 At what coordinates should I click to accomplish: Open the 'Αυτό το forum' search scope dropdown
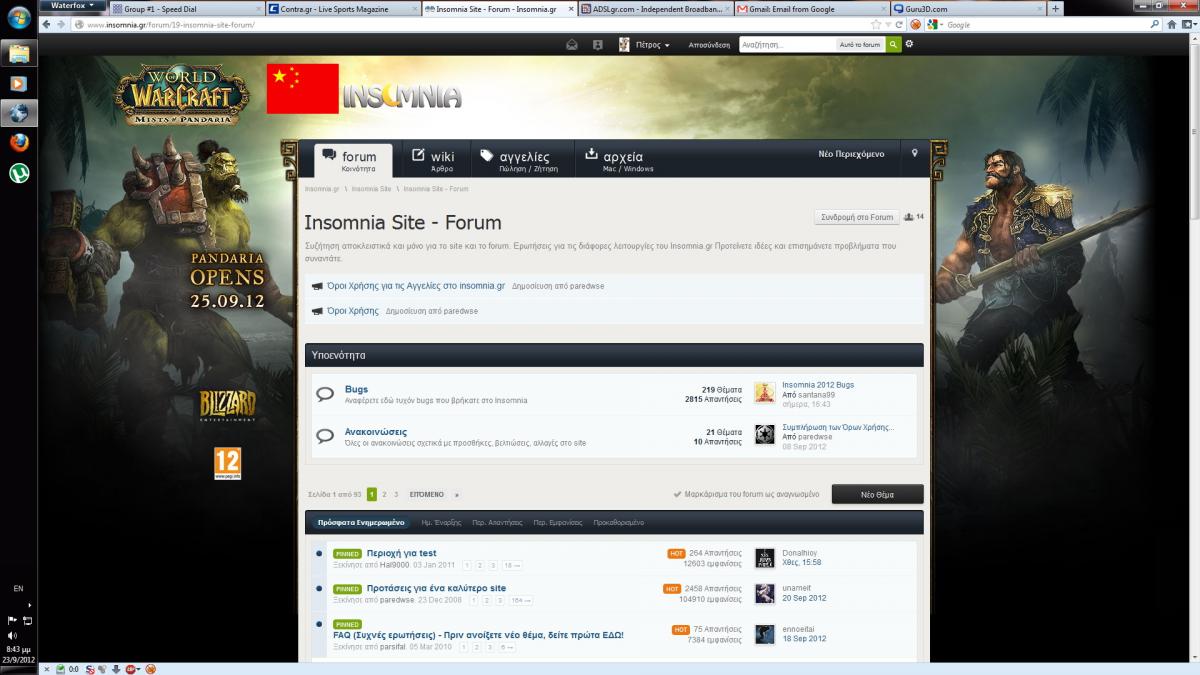[x=859, y=45]
